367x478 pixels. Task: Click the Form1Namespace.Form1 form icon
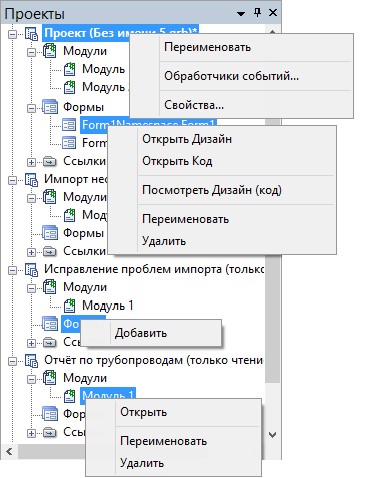click(69, 125)
